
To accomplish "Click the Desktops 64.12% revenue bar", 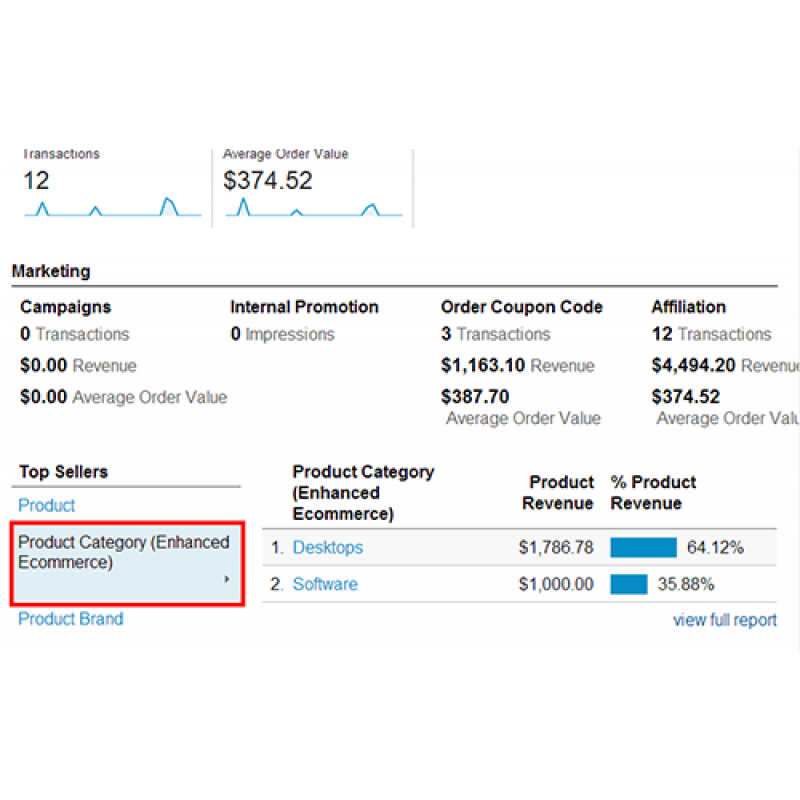I will [x=643, y=548].
